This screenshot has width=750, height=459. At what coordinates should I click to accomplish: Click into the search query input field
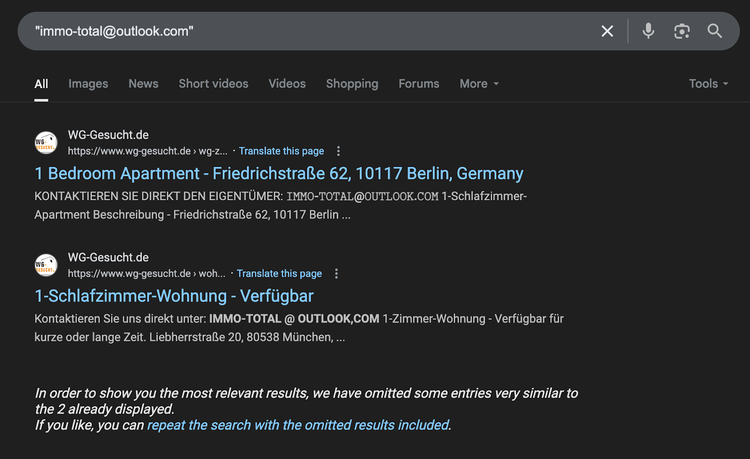(300, 31)
